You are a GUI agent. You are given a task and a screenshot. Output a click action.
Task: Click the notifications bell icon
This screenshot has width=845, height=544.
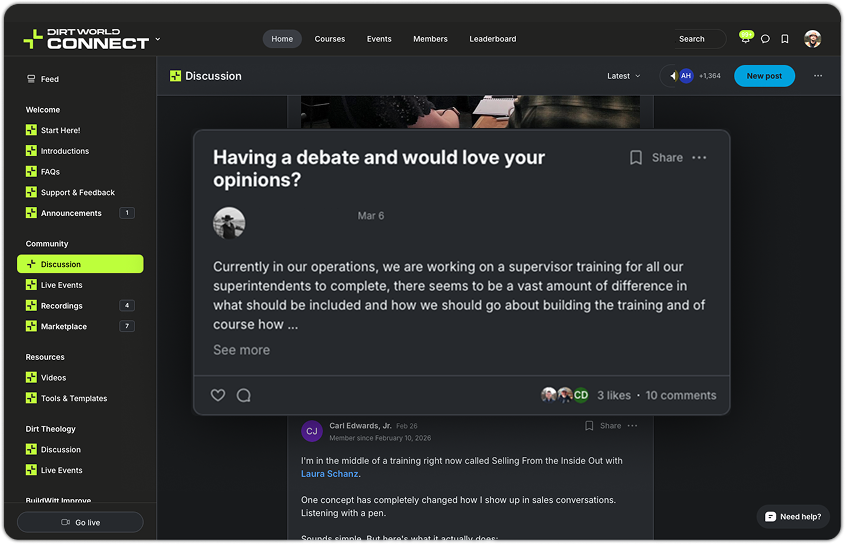746,39
